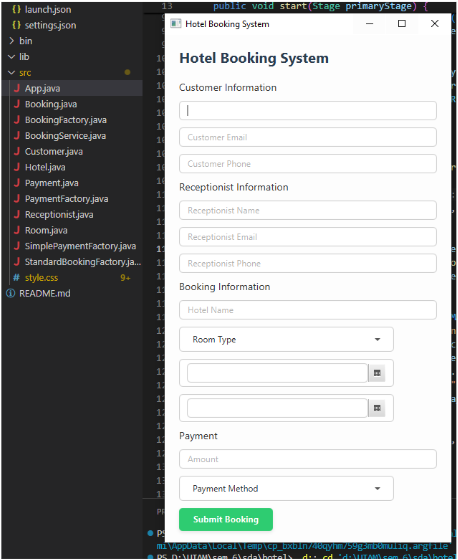Open Booking.java file
The width and height of the screenshot is (458, 560).
[51, 104]
